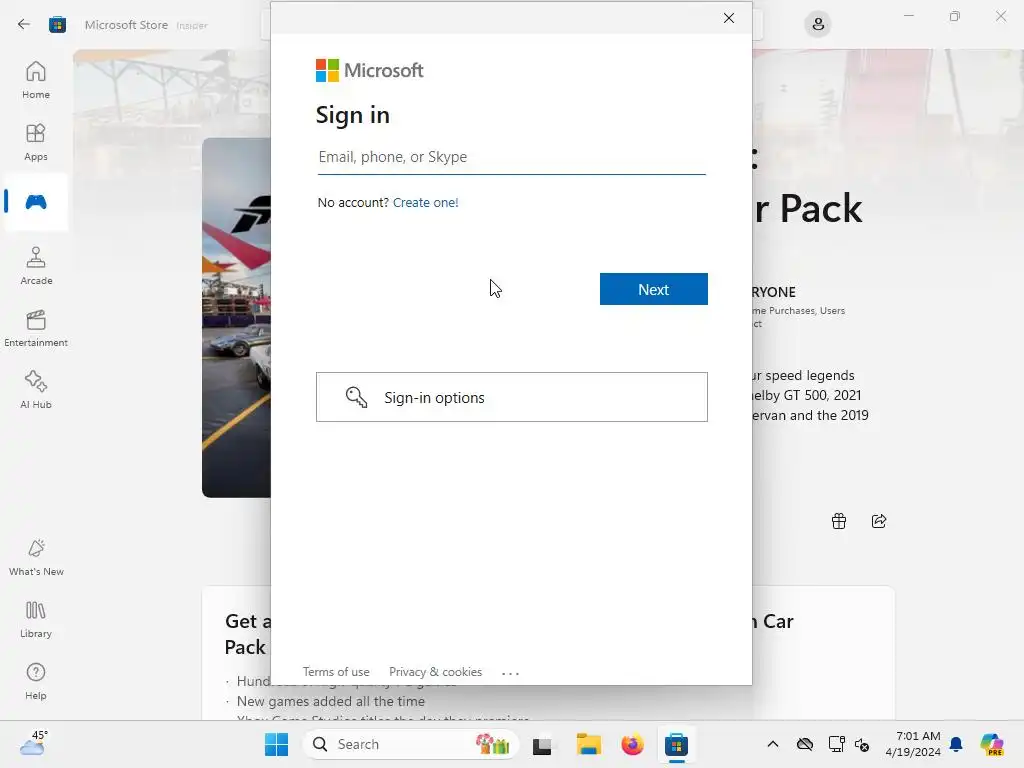
Task: Click the Microsoft Store logo icon
Action: 57,25
